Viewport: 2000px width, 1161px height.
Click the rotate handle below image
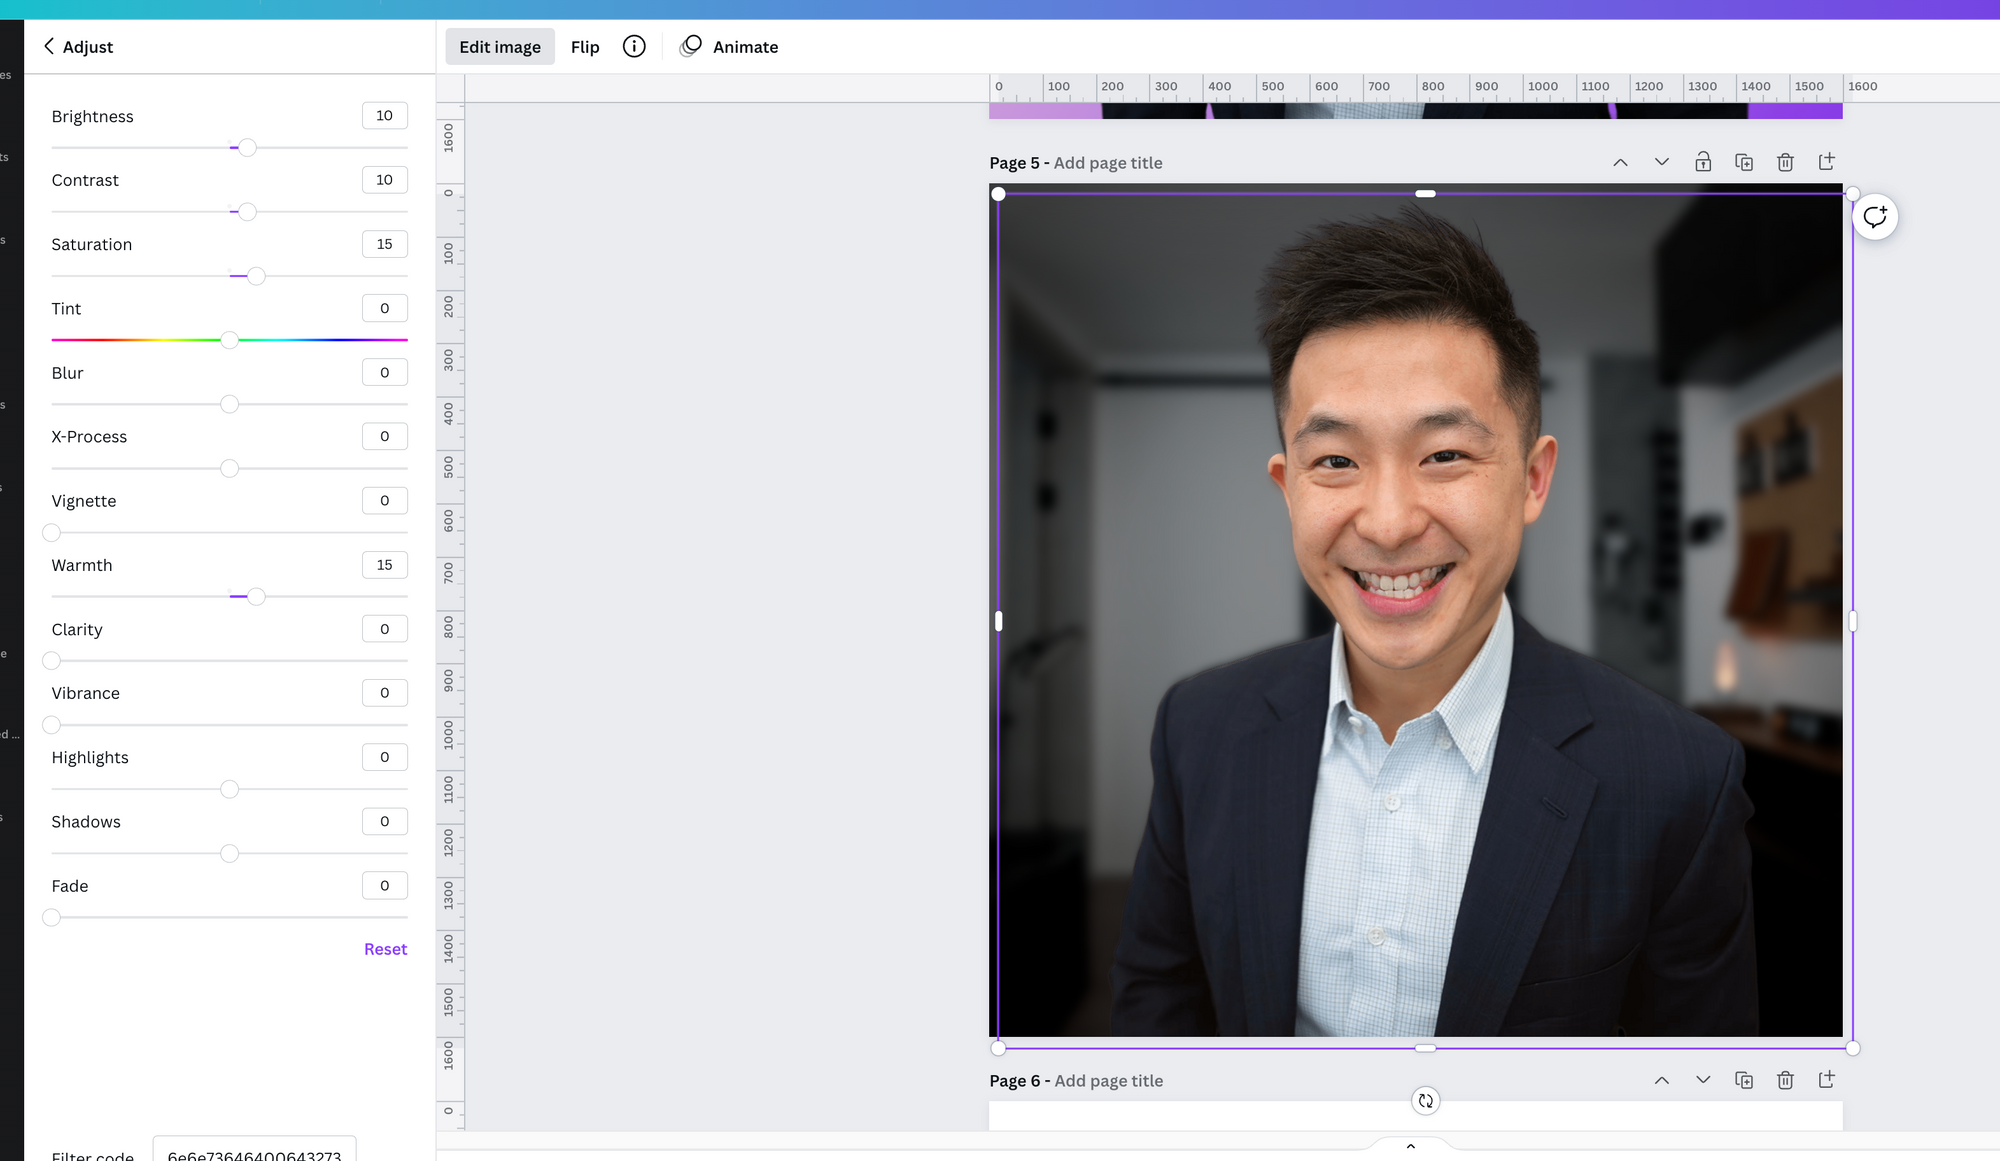point(1425,1101)
